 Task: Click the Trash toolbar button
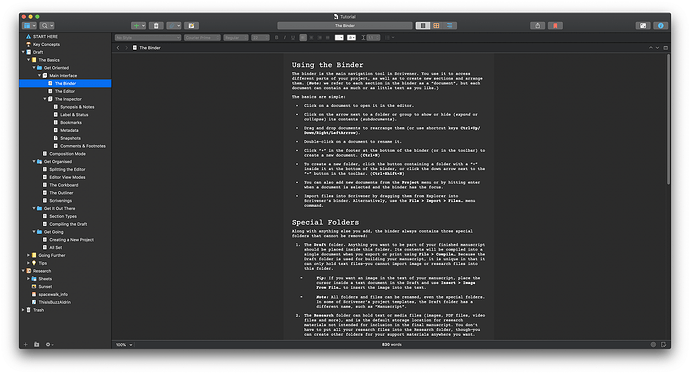click(x=156, y=26)
